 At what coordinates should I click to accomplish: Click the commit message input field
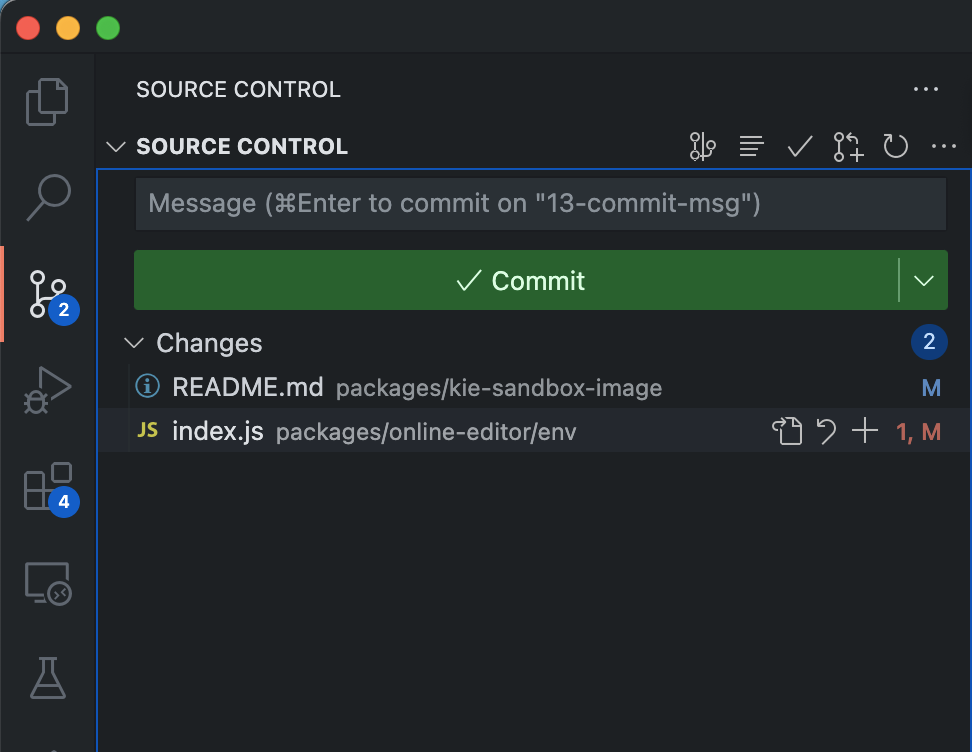coord(540,204)
